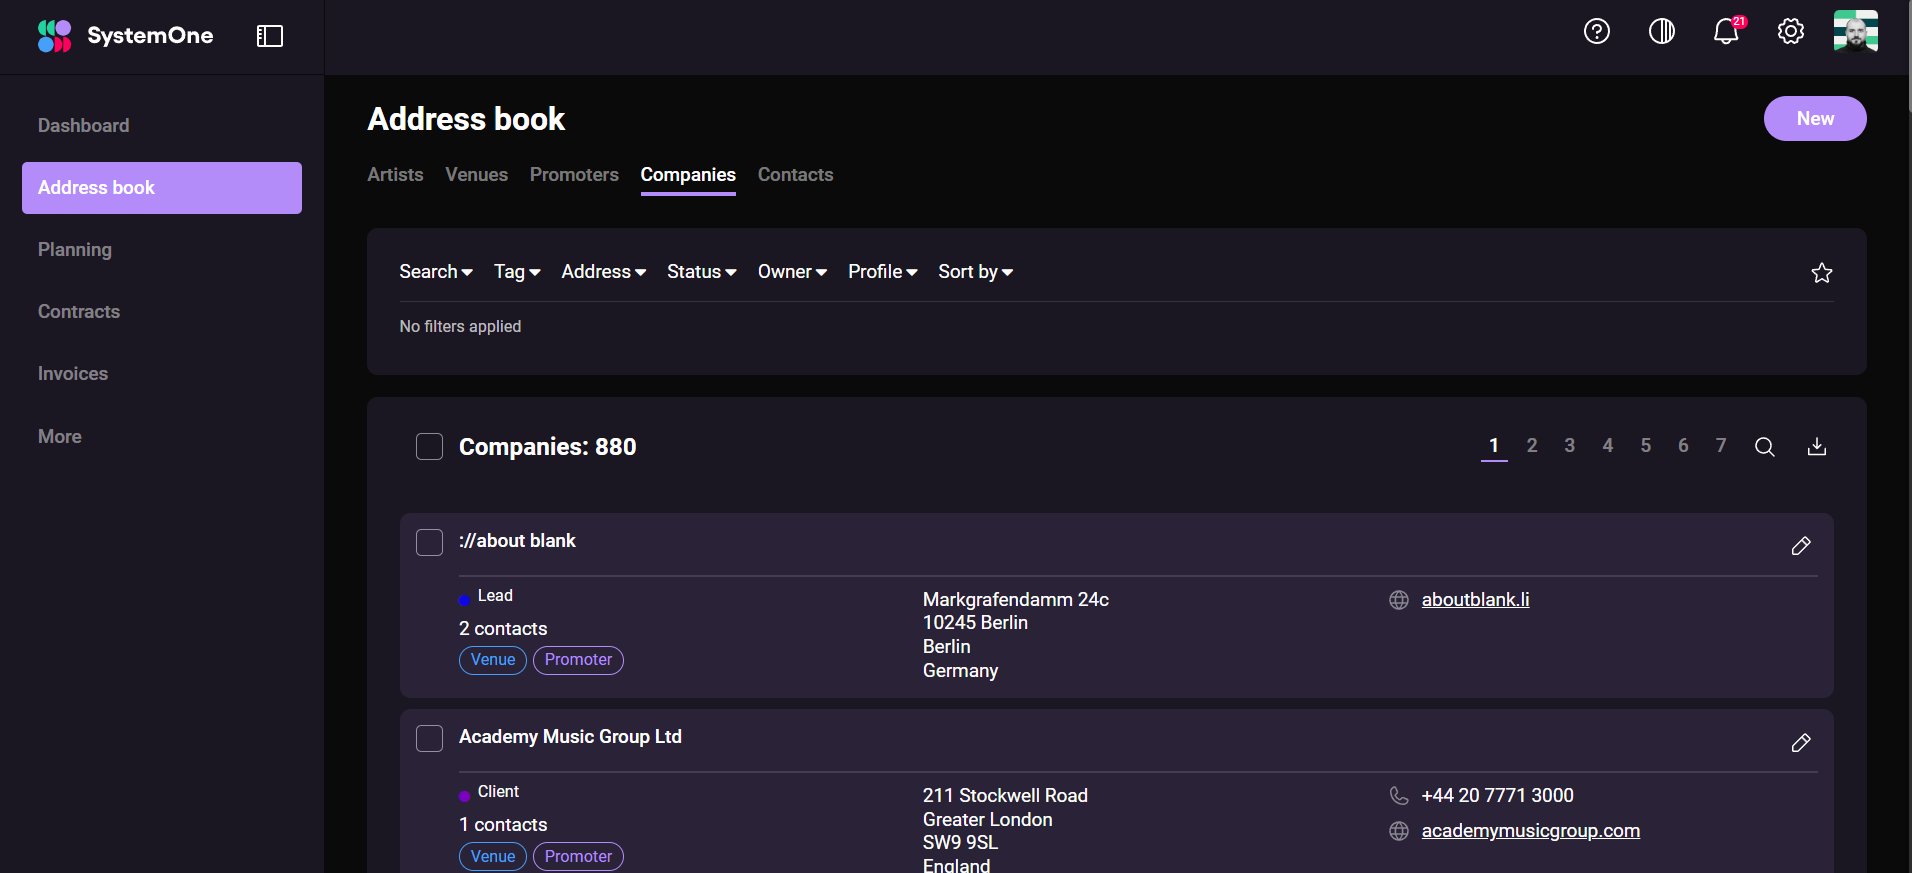The width and height of the screenshot is (1912, 873).
Task: Click the New button
Action: click(x=1815, y=119)
